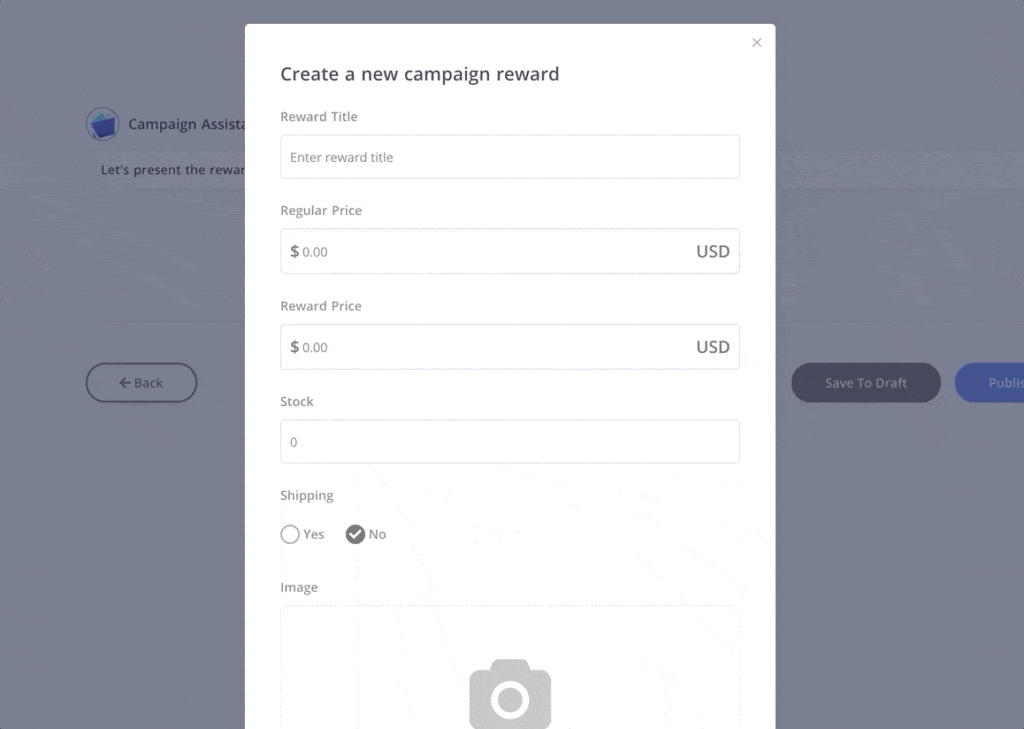1024x729 pixels.
Task: Click the Reward Price input field
Action: pyautogui.click(x=510, y=347)
